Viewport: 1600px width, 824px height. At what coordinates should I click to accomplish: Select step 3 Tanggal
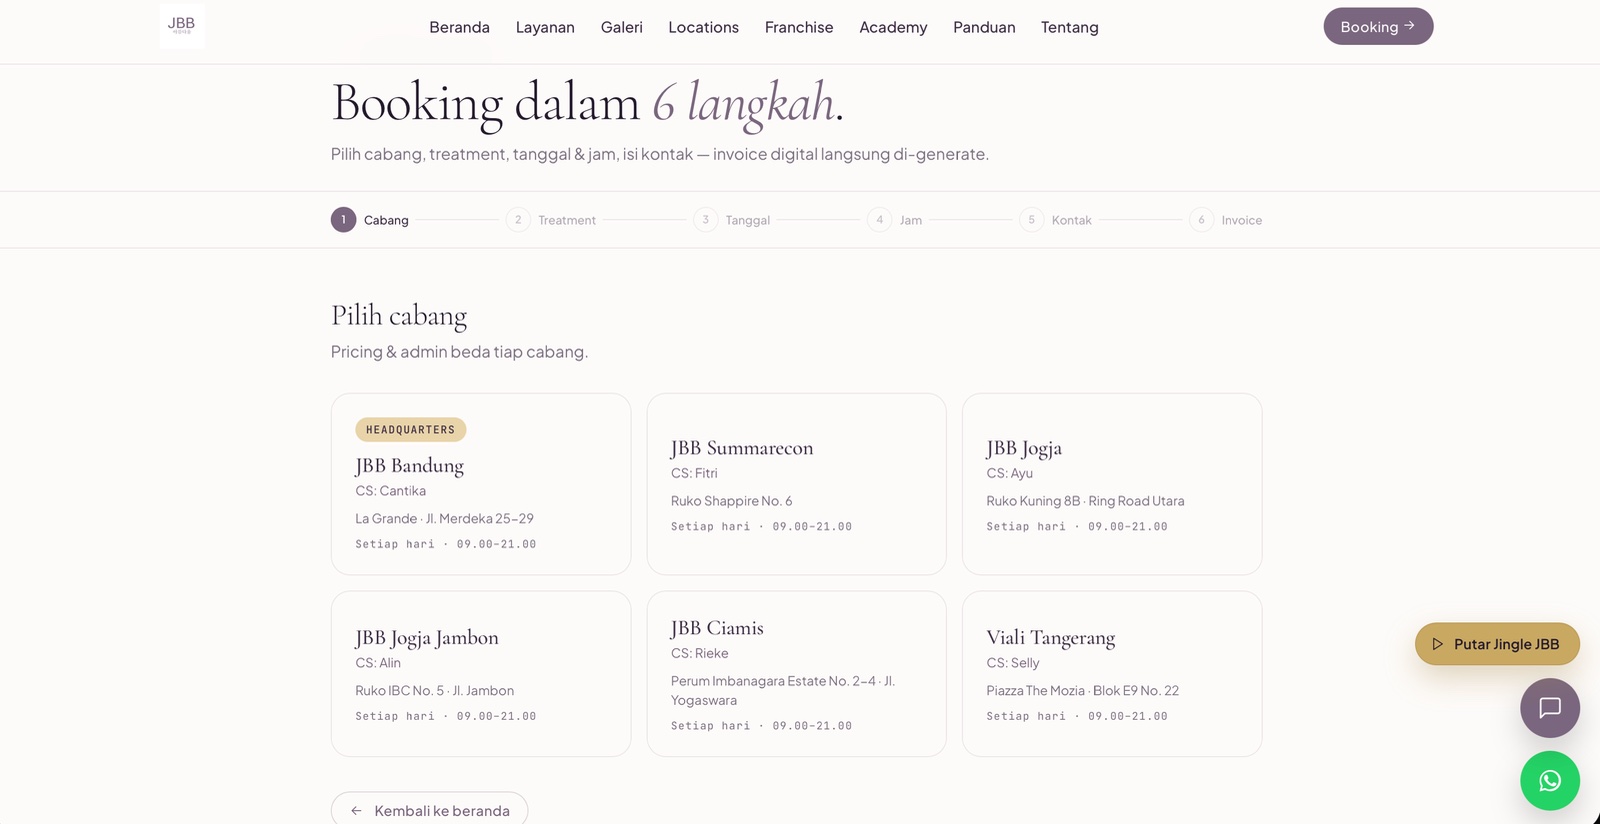732,220
